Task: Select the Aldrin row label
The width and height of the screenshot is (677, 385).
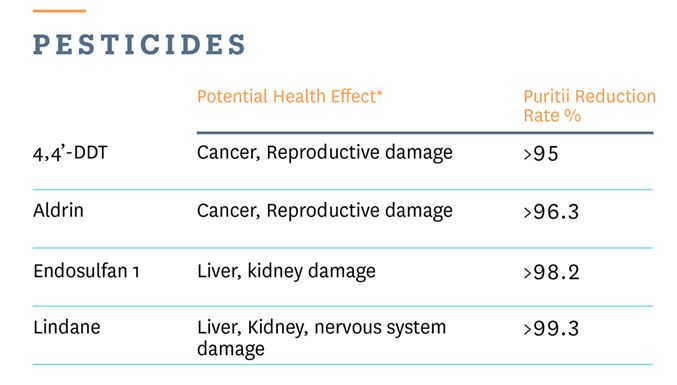Action: [x=58, y=211]
